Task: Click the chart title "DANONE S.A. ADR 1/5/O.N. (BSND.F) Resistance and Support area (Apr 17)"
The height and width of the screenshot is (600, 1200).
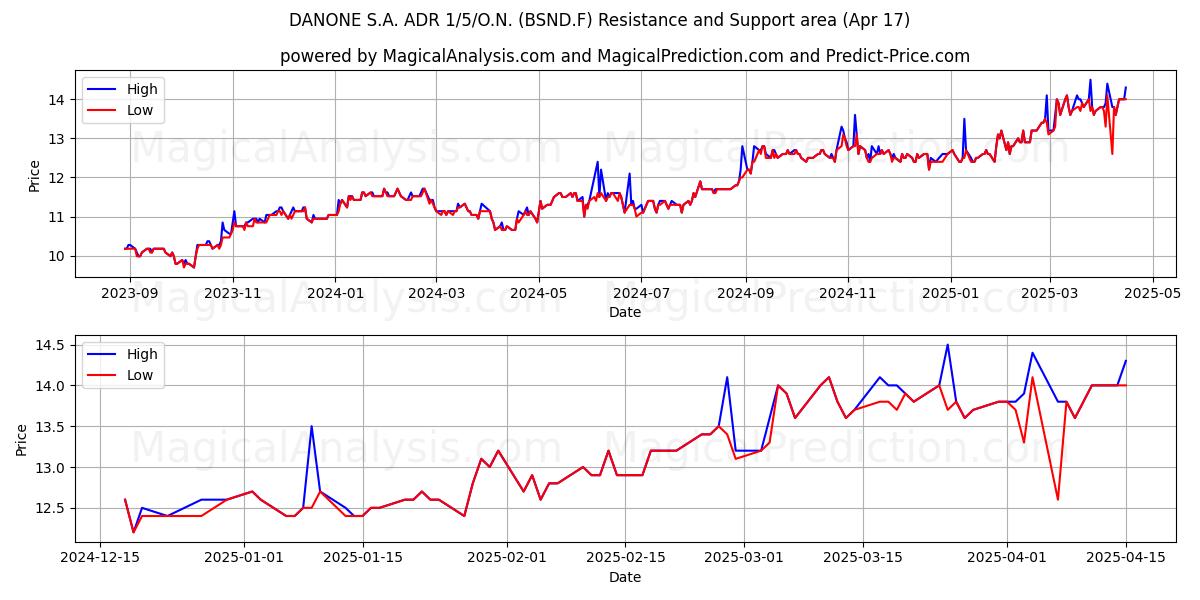Action: (599, 20)
